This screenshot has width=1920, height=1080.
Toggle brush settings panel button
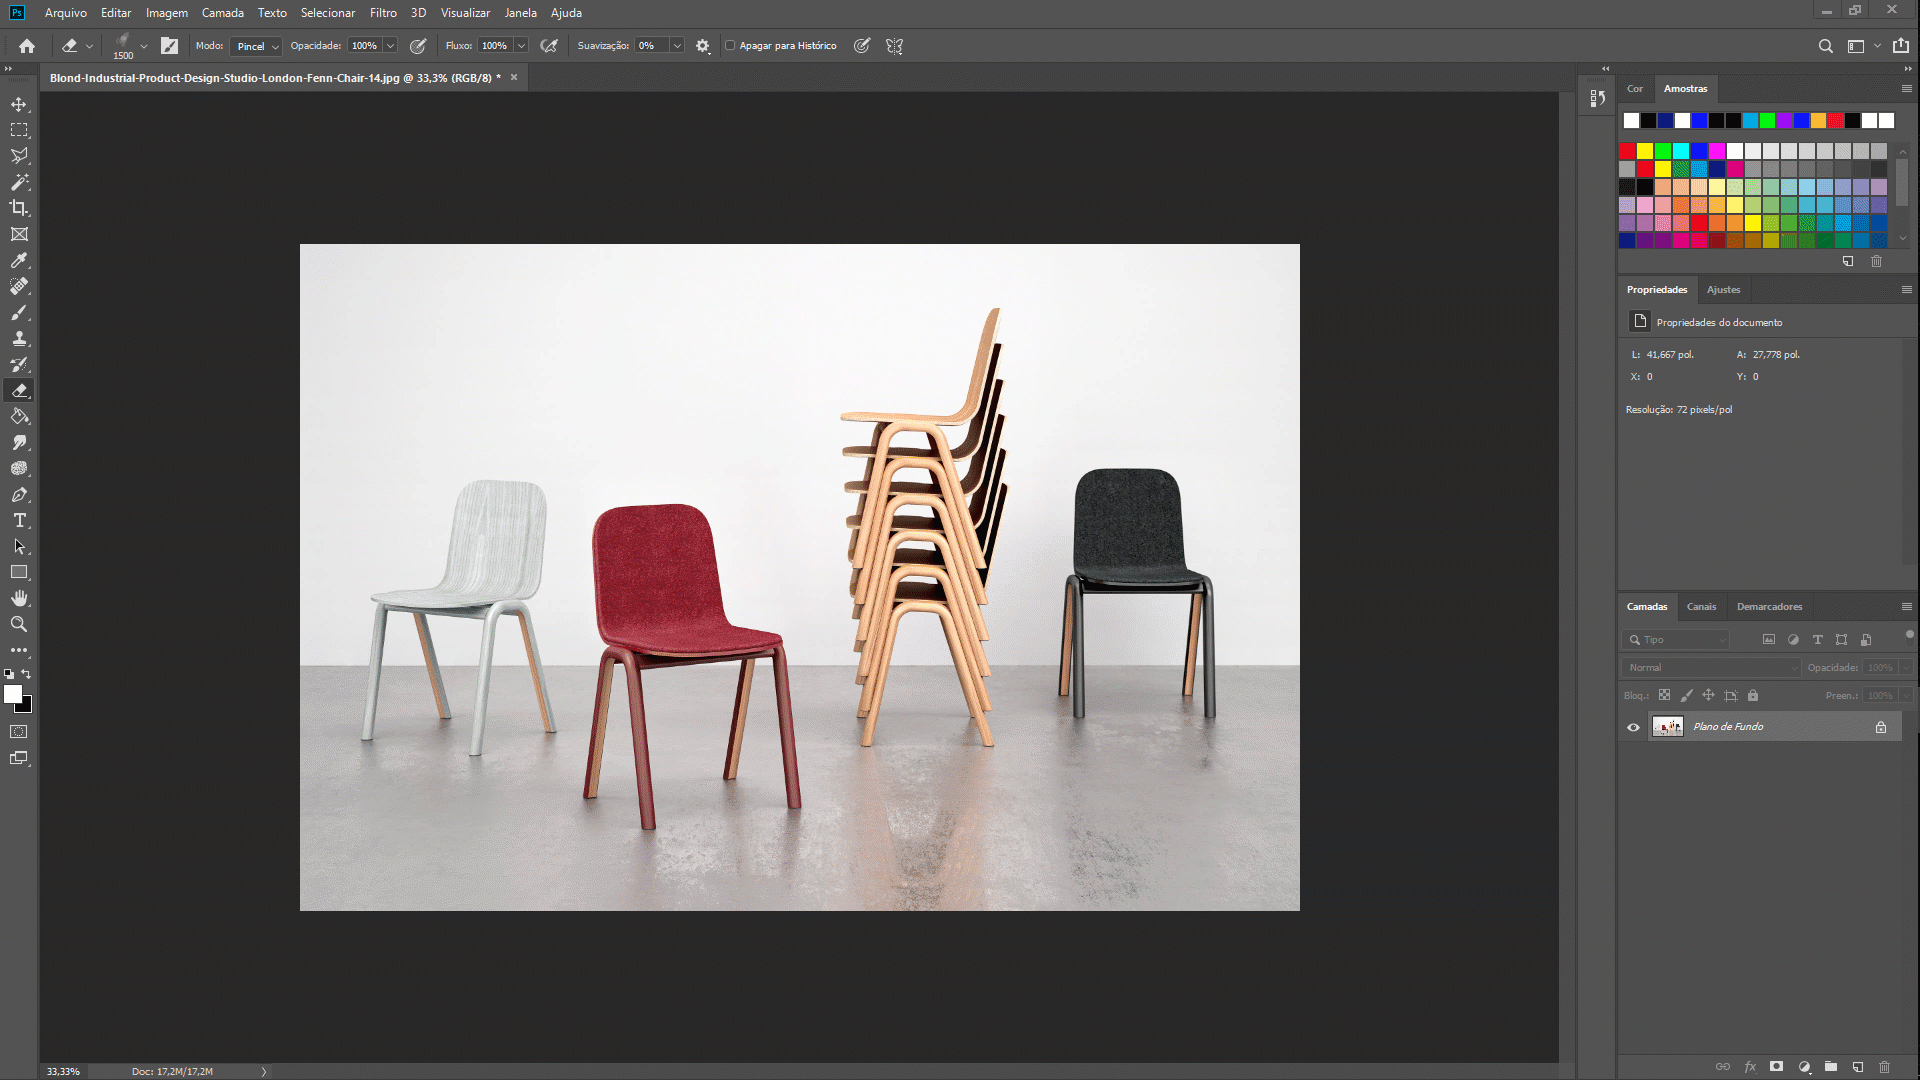coord(169,46)
